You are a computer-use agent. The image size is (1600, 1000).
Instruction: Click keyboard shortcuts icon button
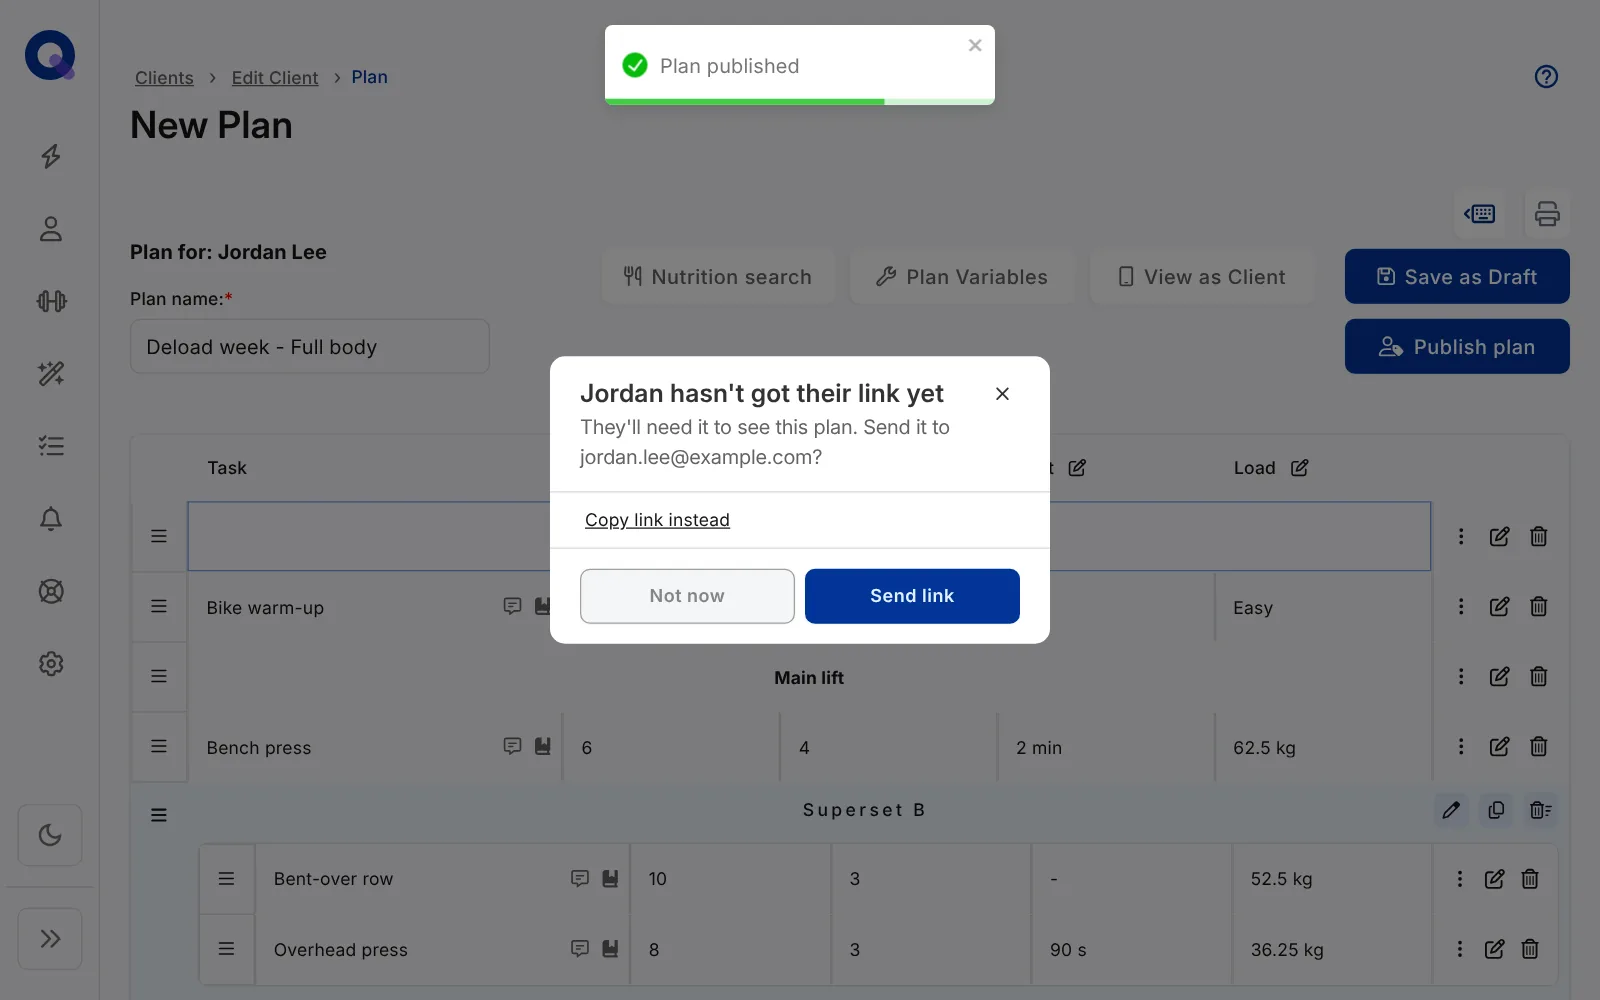pos(1480,214)
